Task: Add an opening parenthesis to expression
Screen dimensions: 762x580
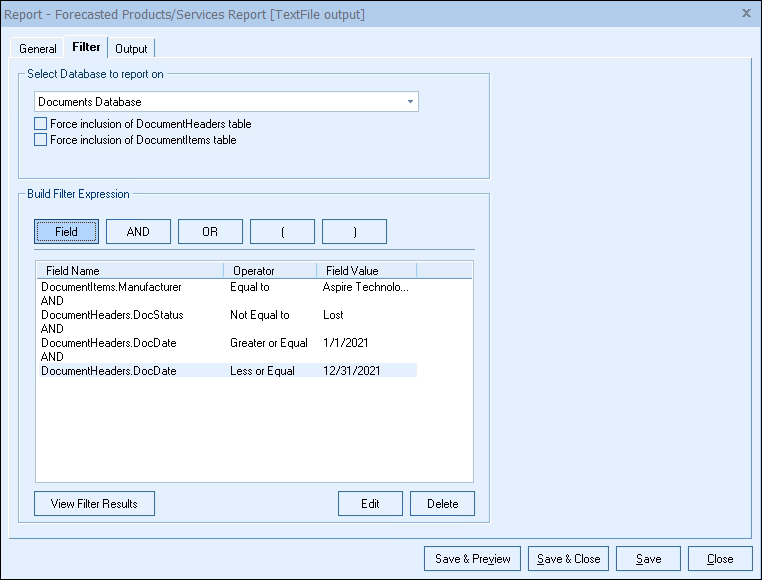Action: 282,232
